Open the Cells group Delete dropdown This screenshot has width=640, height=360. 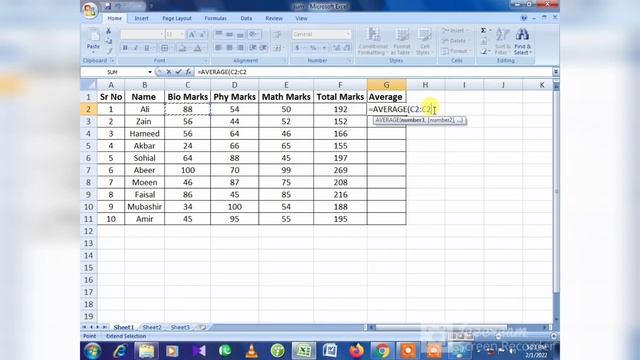[x=455, y=41]
